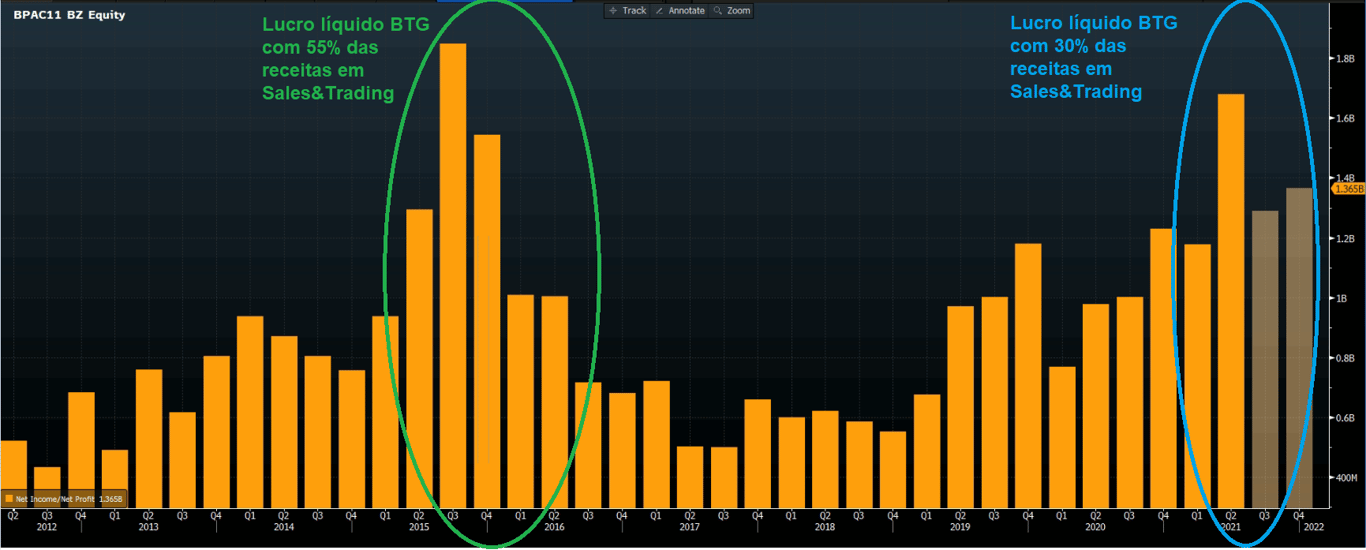Select the shortest bar, Q3 2012

[47, 487]
